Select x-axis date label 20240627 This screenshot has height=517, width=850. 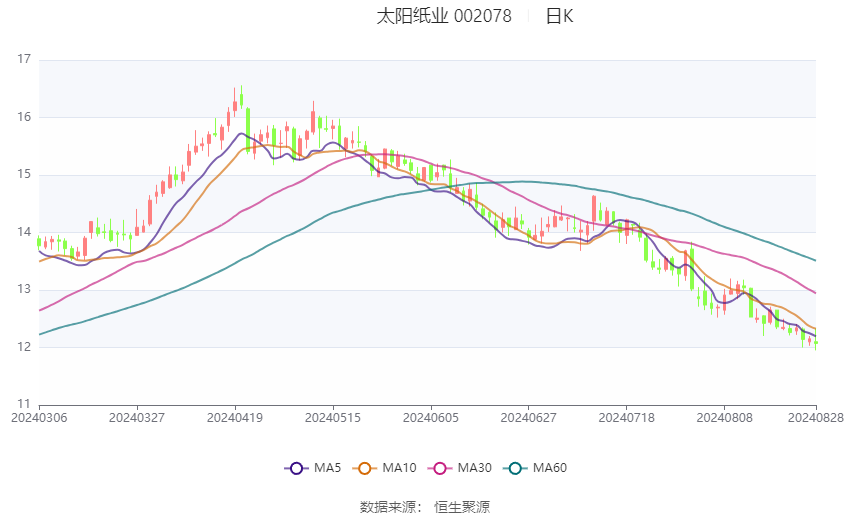[x=529, y=418]
